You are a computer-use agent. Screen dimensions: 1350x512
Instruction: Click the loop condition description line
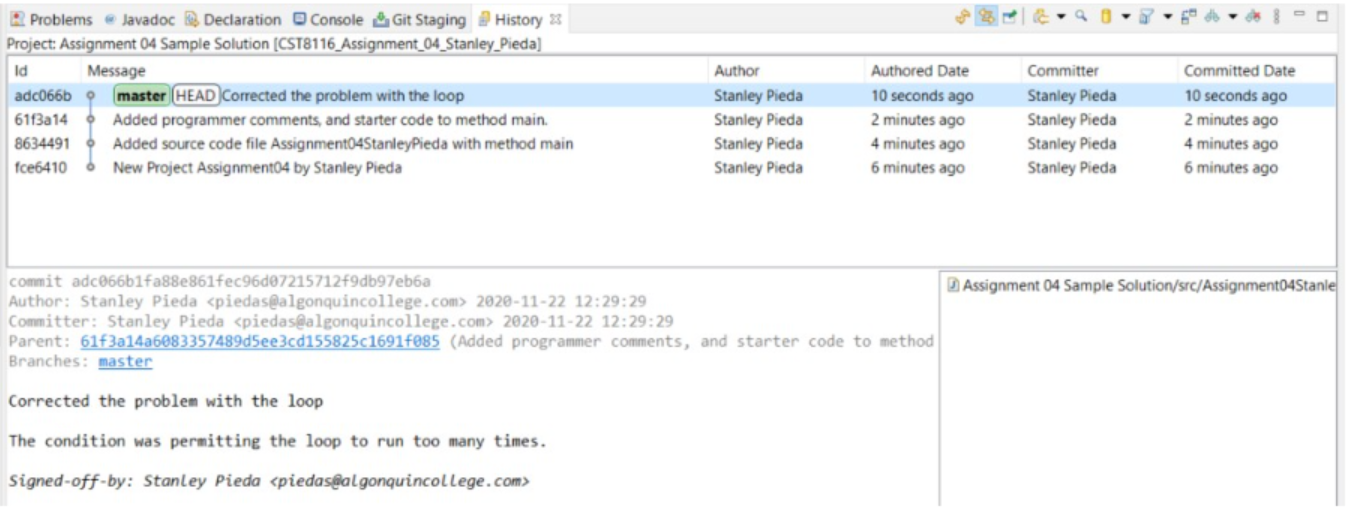tap(278, 441)
